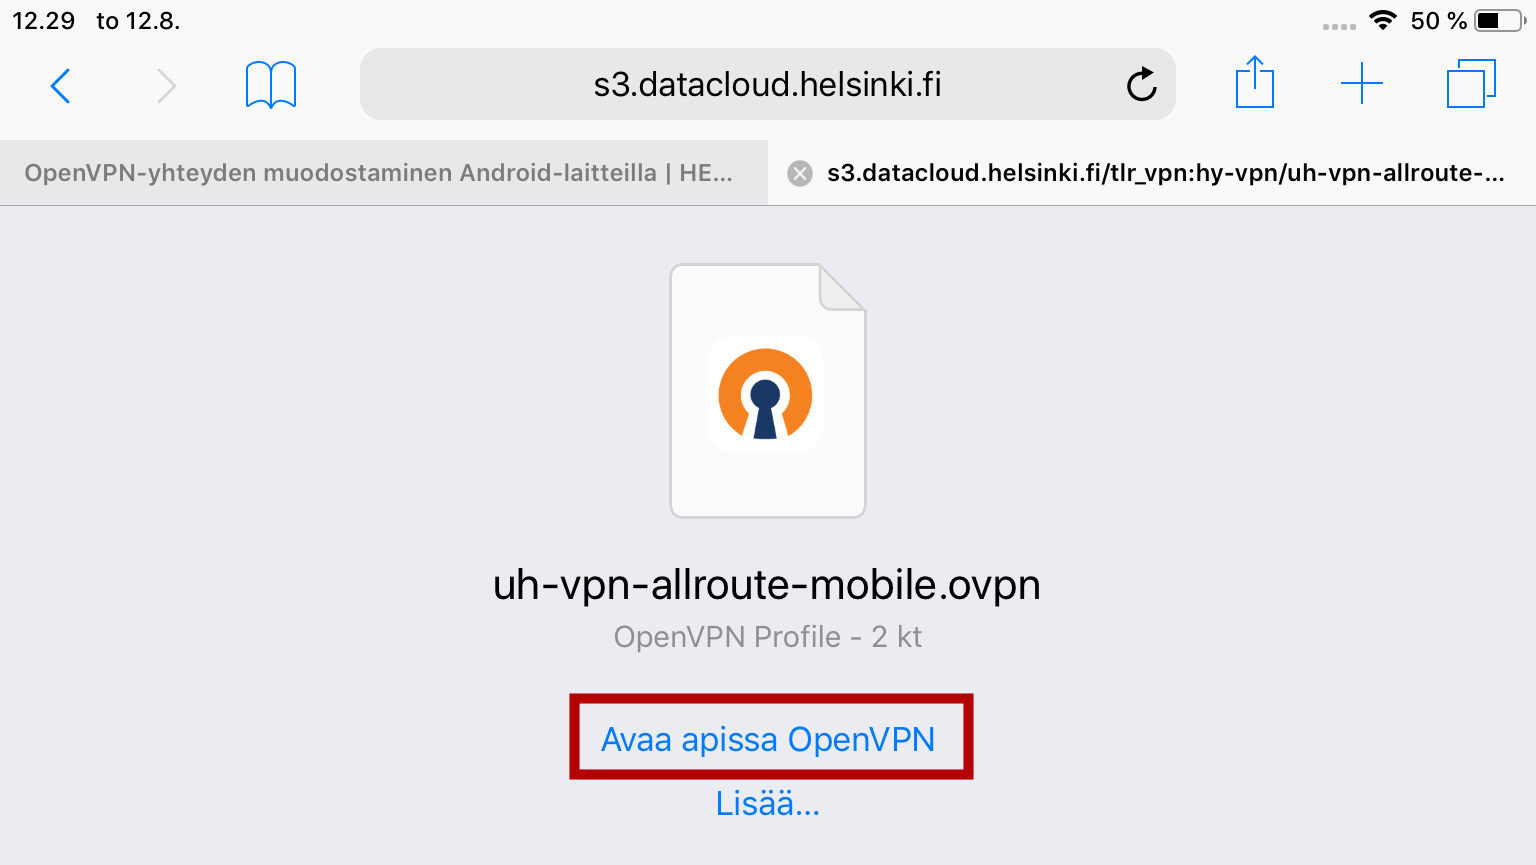Image resolution: width=1536 pixels, height=865 pixels.
Task: Open the Lisää... options link
Action: (768, 803)
